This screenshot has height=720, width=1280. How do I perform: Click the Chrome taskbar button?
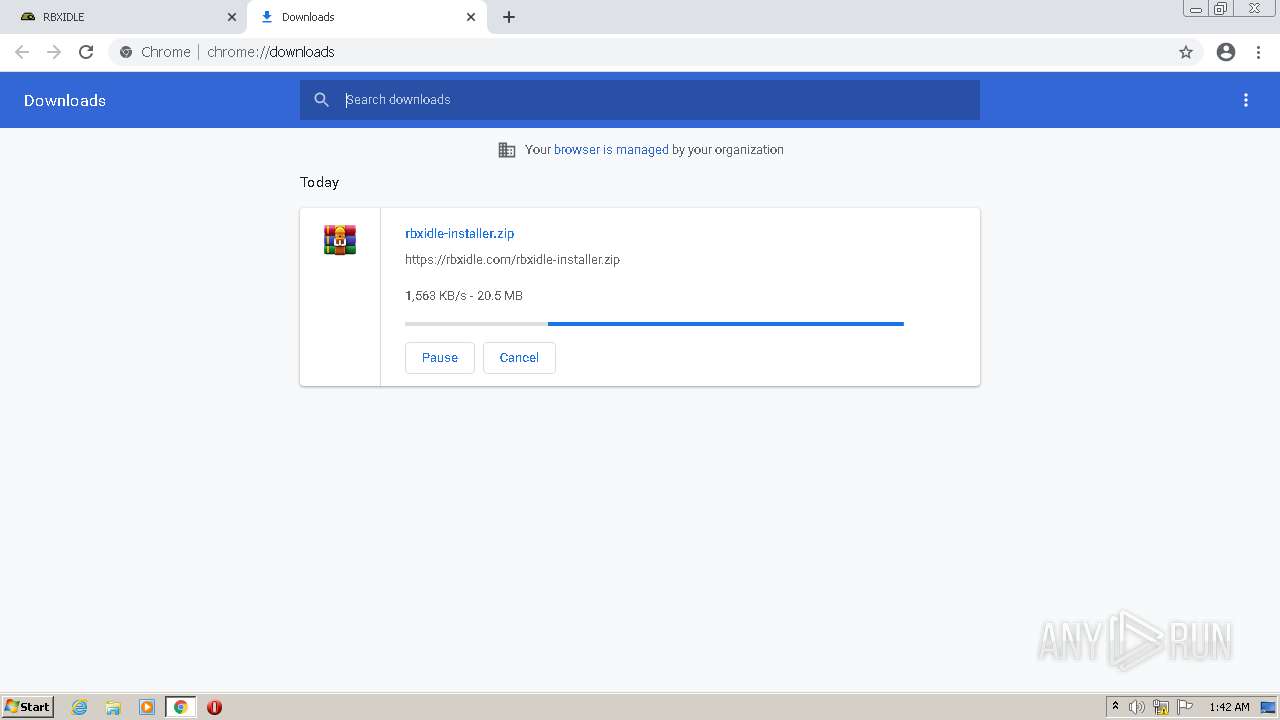(x=180, y=707)
